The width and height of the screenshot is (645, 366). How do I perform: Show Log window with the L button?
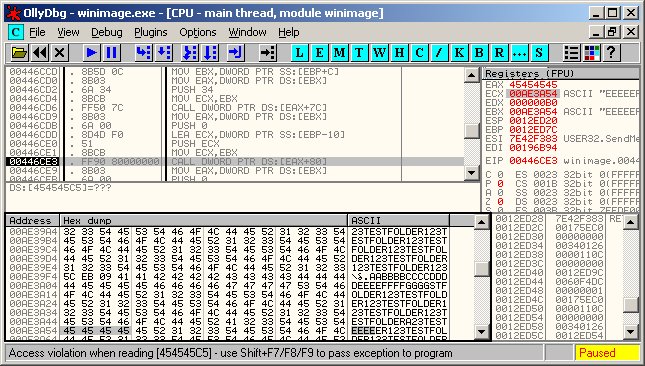click(299, 53)
